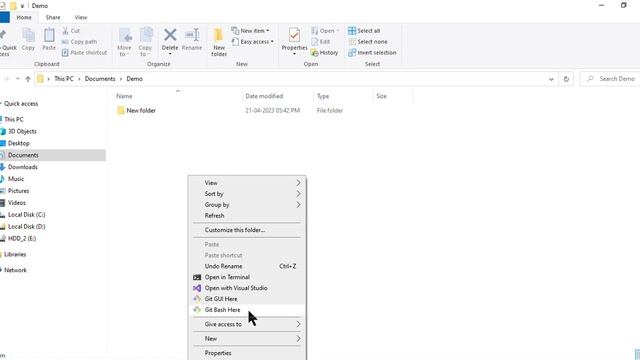
Task: Choose Customize this folder in the menu
Action: pyautogui.click(x=248, y=230)
